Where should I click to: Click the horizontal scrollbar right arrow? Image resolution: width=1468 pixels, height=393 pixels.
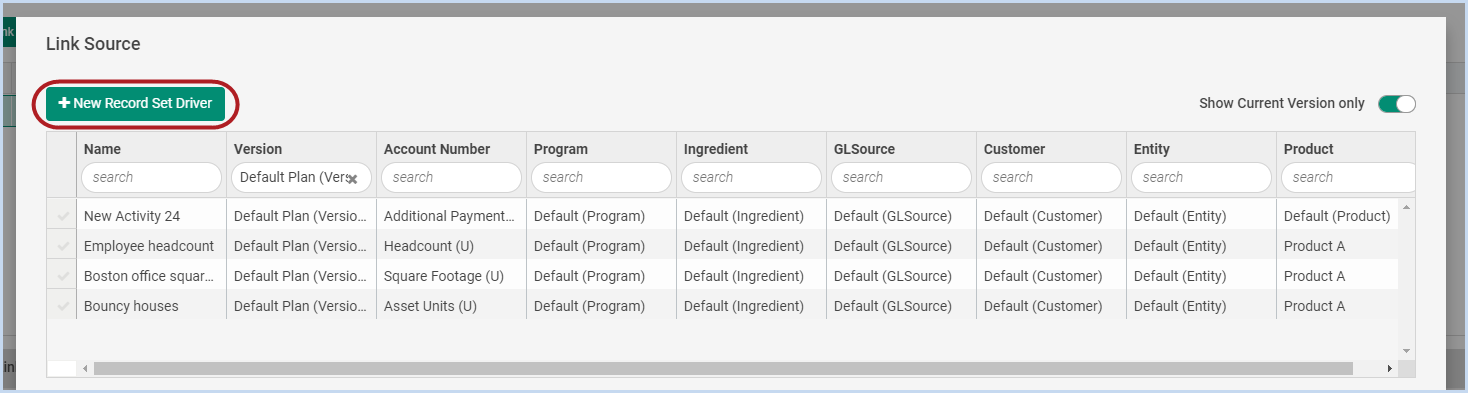pyautogui.click(x=1389, y=369)
